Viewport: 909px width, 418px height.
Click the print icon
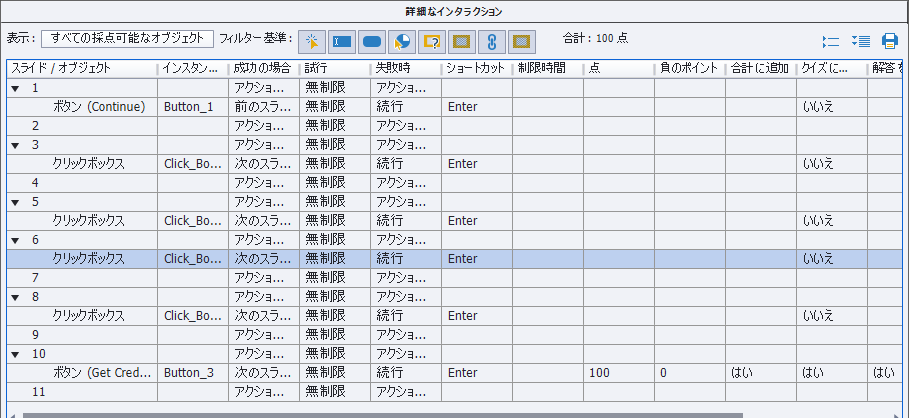890,41
